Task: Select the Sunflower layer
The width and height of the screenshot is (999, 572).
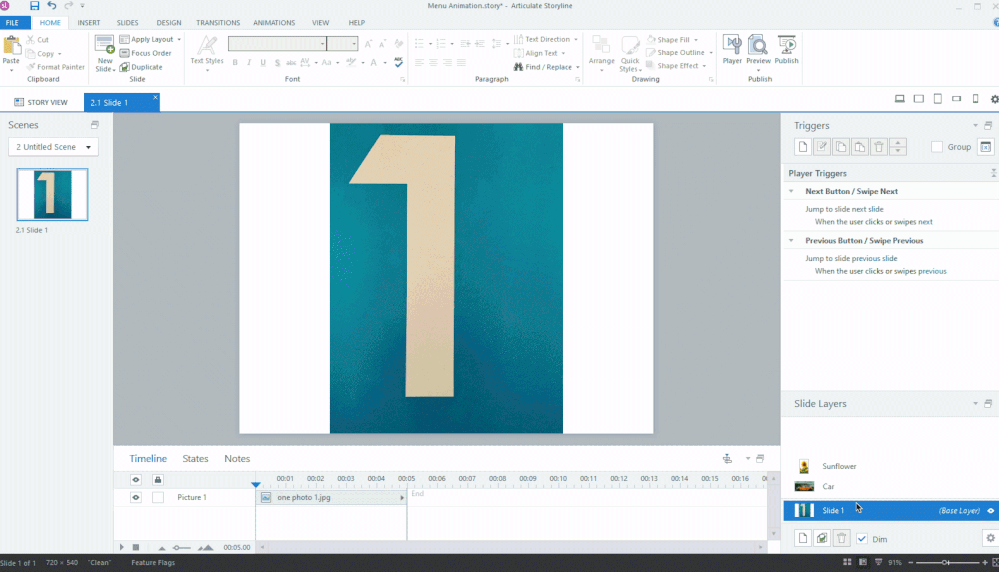Action: point(839,466)
